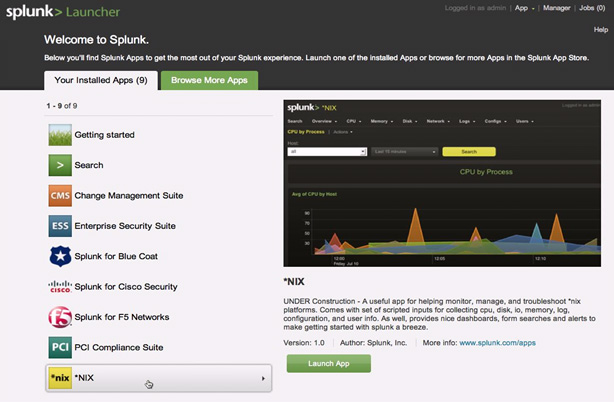Open the App dropdown menu
The height and width of the screenshot is (402, 614).
pyautogui.click(x=524, y=8)
